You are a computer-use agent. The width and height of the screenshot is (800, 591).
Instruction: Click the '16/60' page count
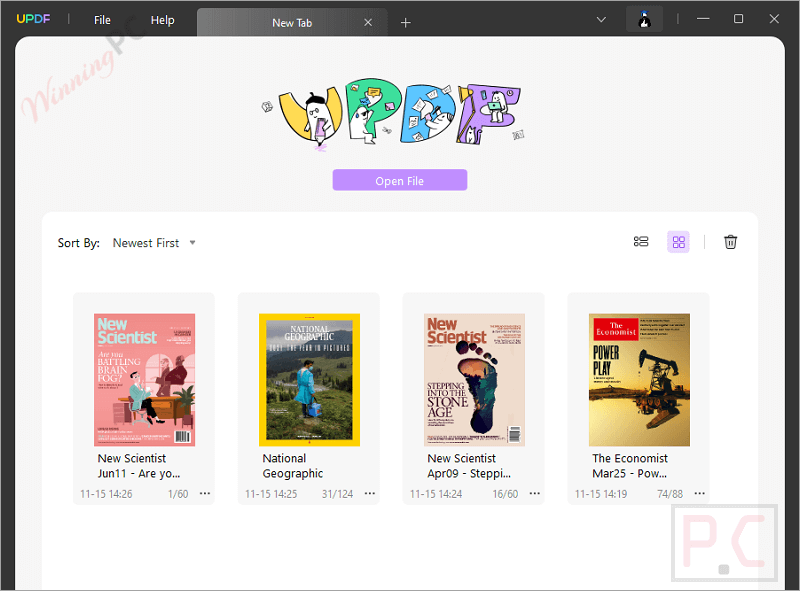click(x=505, y=494)
